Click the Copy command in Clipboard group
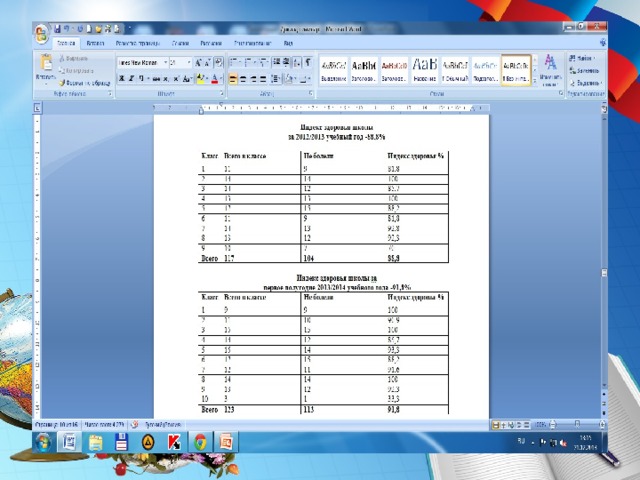The width and height of the screenshot is (640, 480). tap(76, 71)
